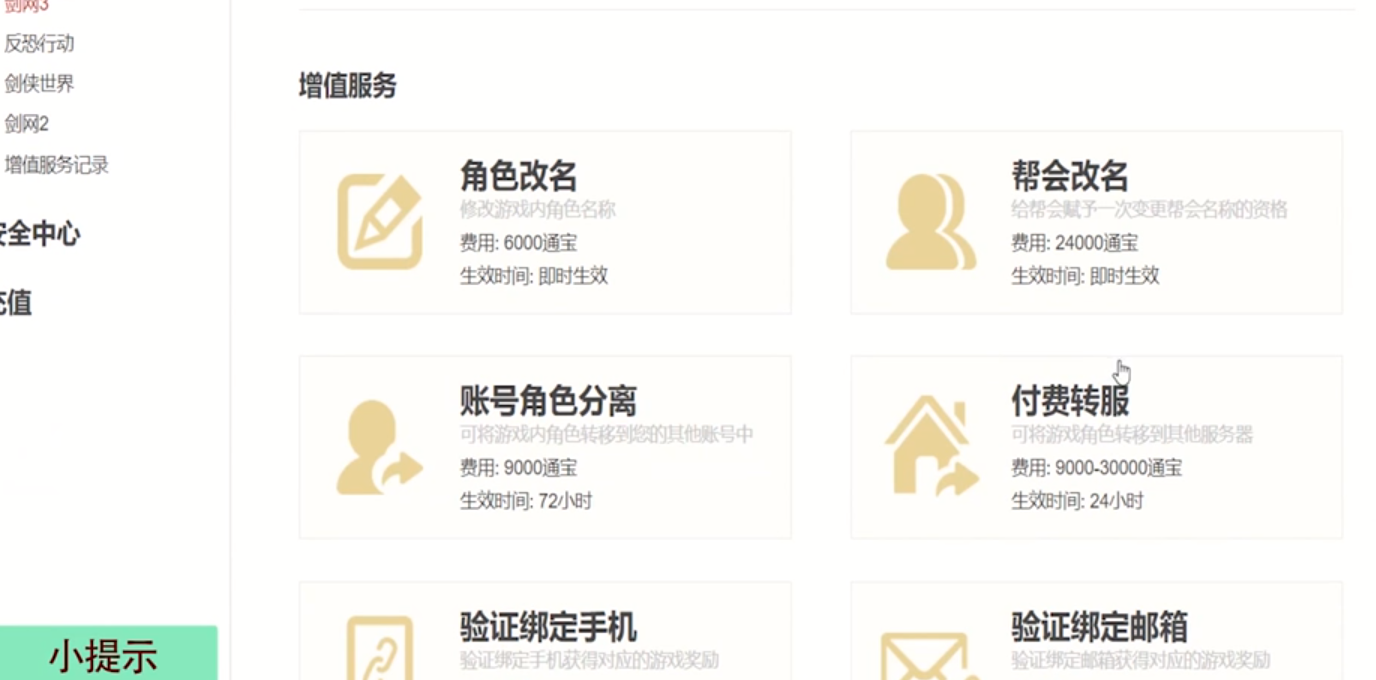This screenshot has height=680, width=1376.
Task: Open the 验证绑定手机 service title
Action: tap(547, 627)
